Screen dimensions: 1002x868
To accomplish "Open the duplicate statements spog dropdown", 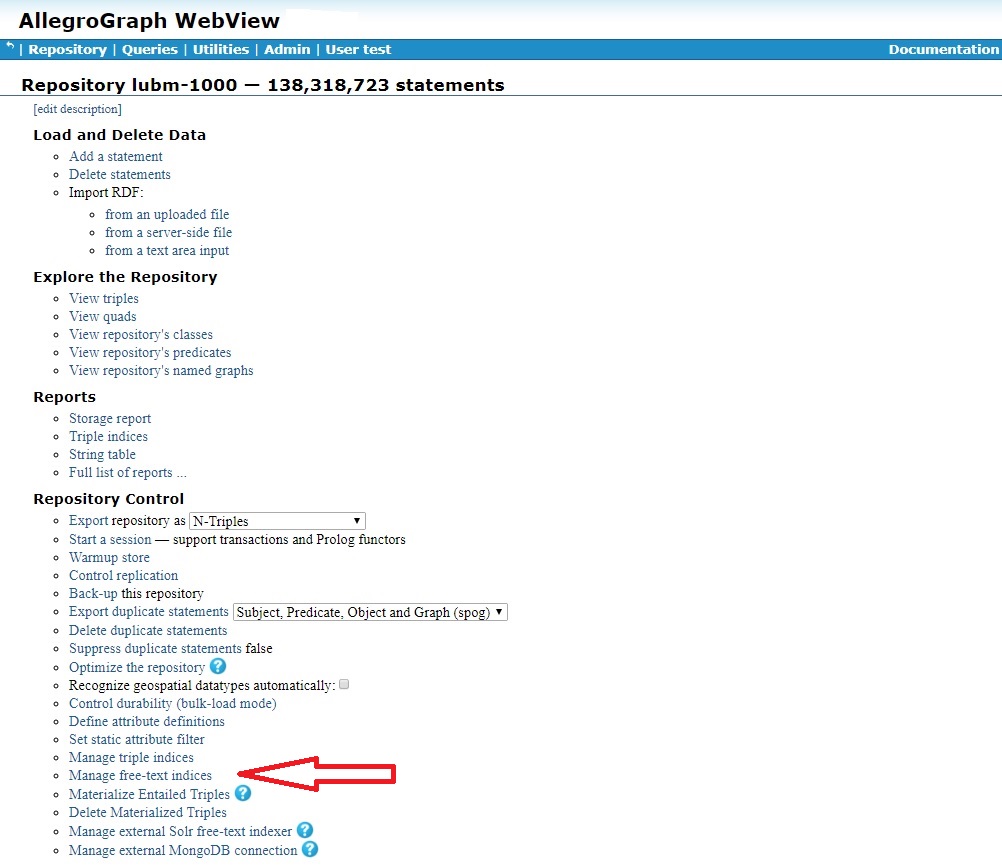I will pos(368,611).
